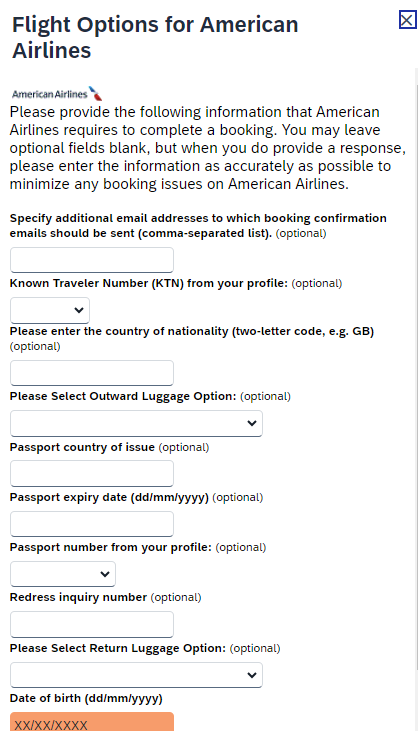Viewport: 418px width, 731px height.
Task: Click the Passport expiry date input
Action: (x=92, y=524)
